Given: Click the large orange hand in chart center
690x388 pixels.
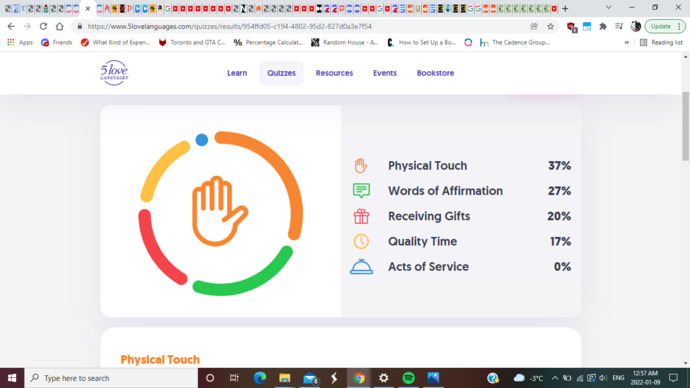Looking at the screenshot, I should [x=219, y=211].
